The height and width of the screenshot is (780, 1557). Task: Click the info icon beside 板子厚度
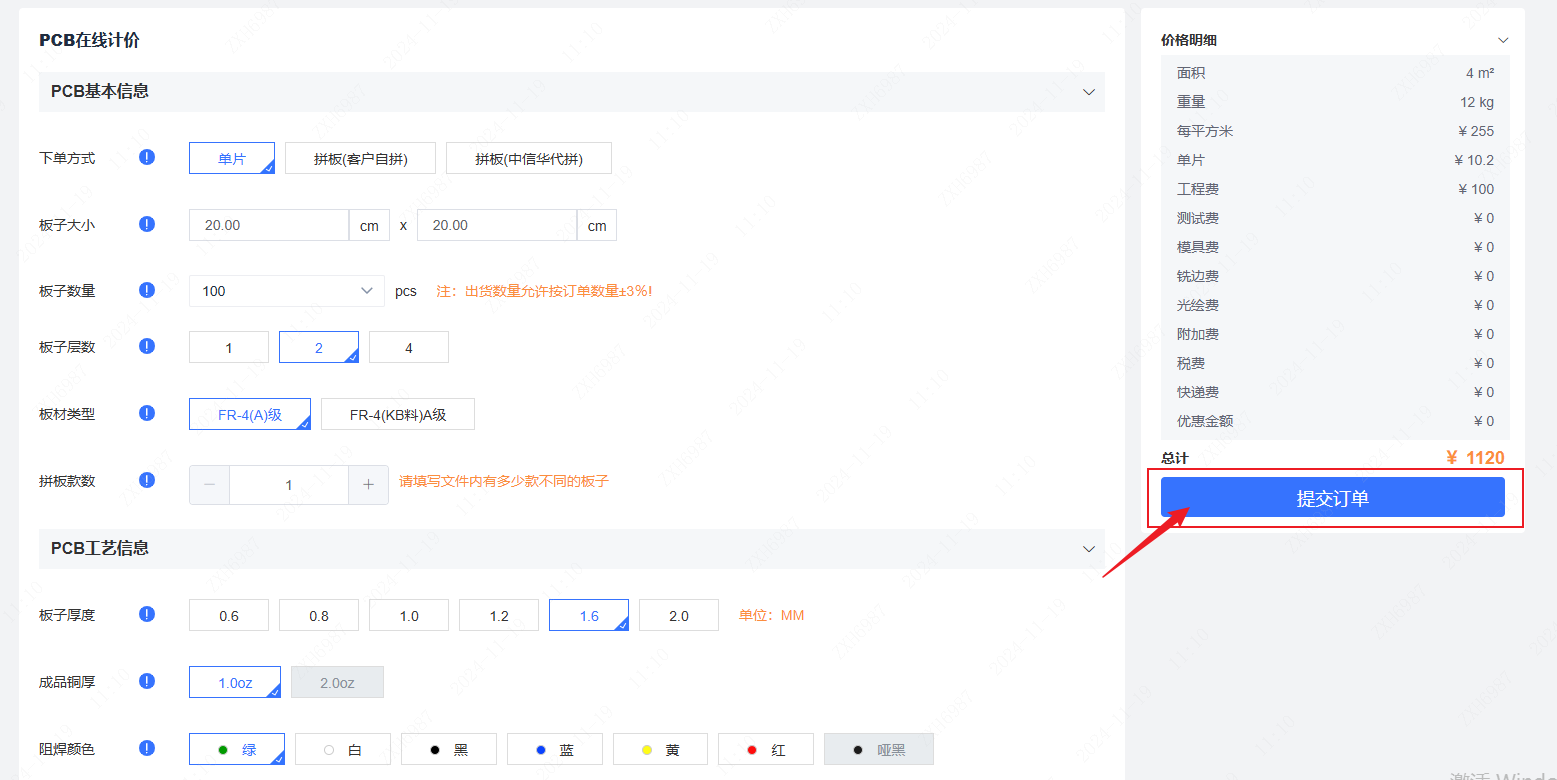coord(146,614)
